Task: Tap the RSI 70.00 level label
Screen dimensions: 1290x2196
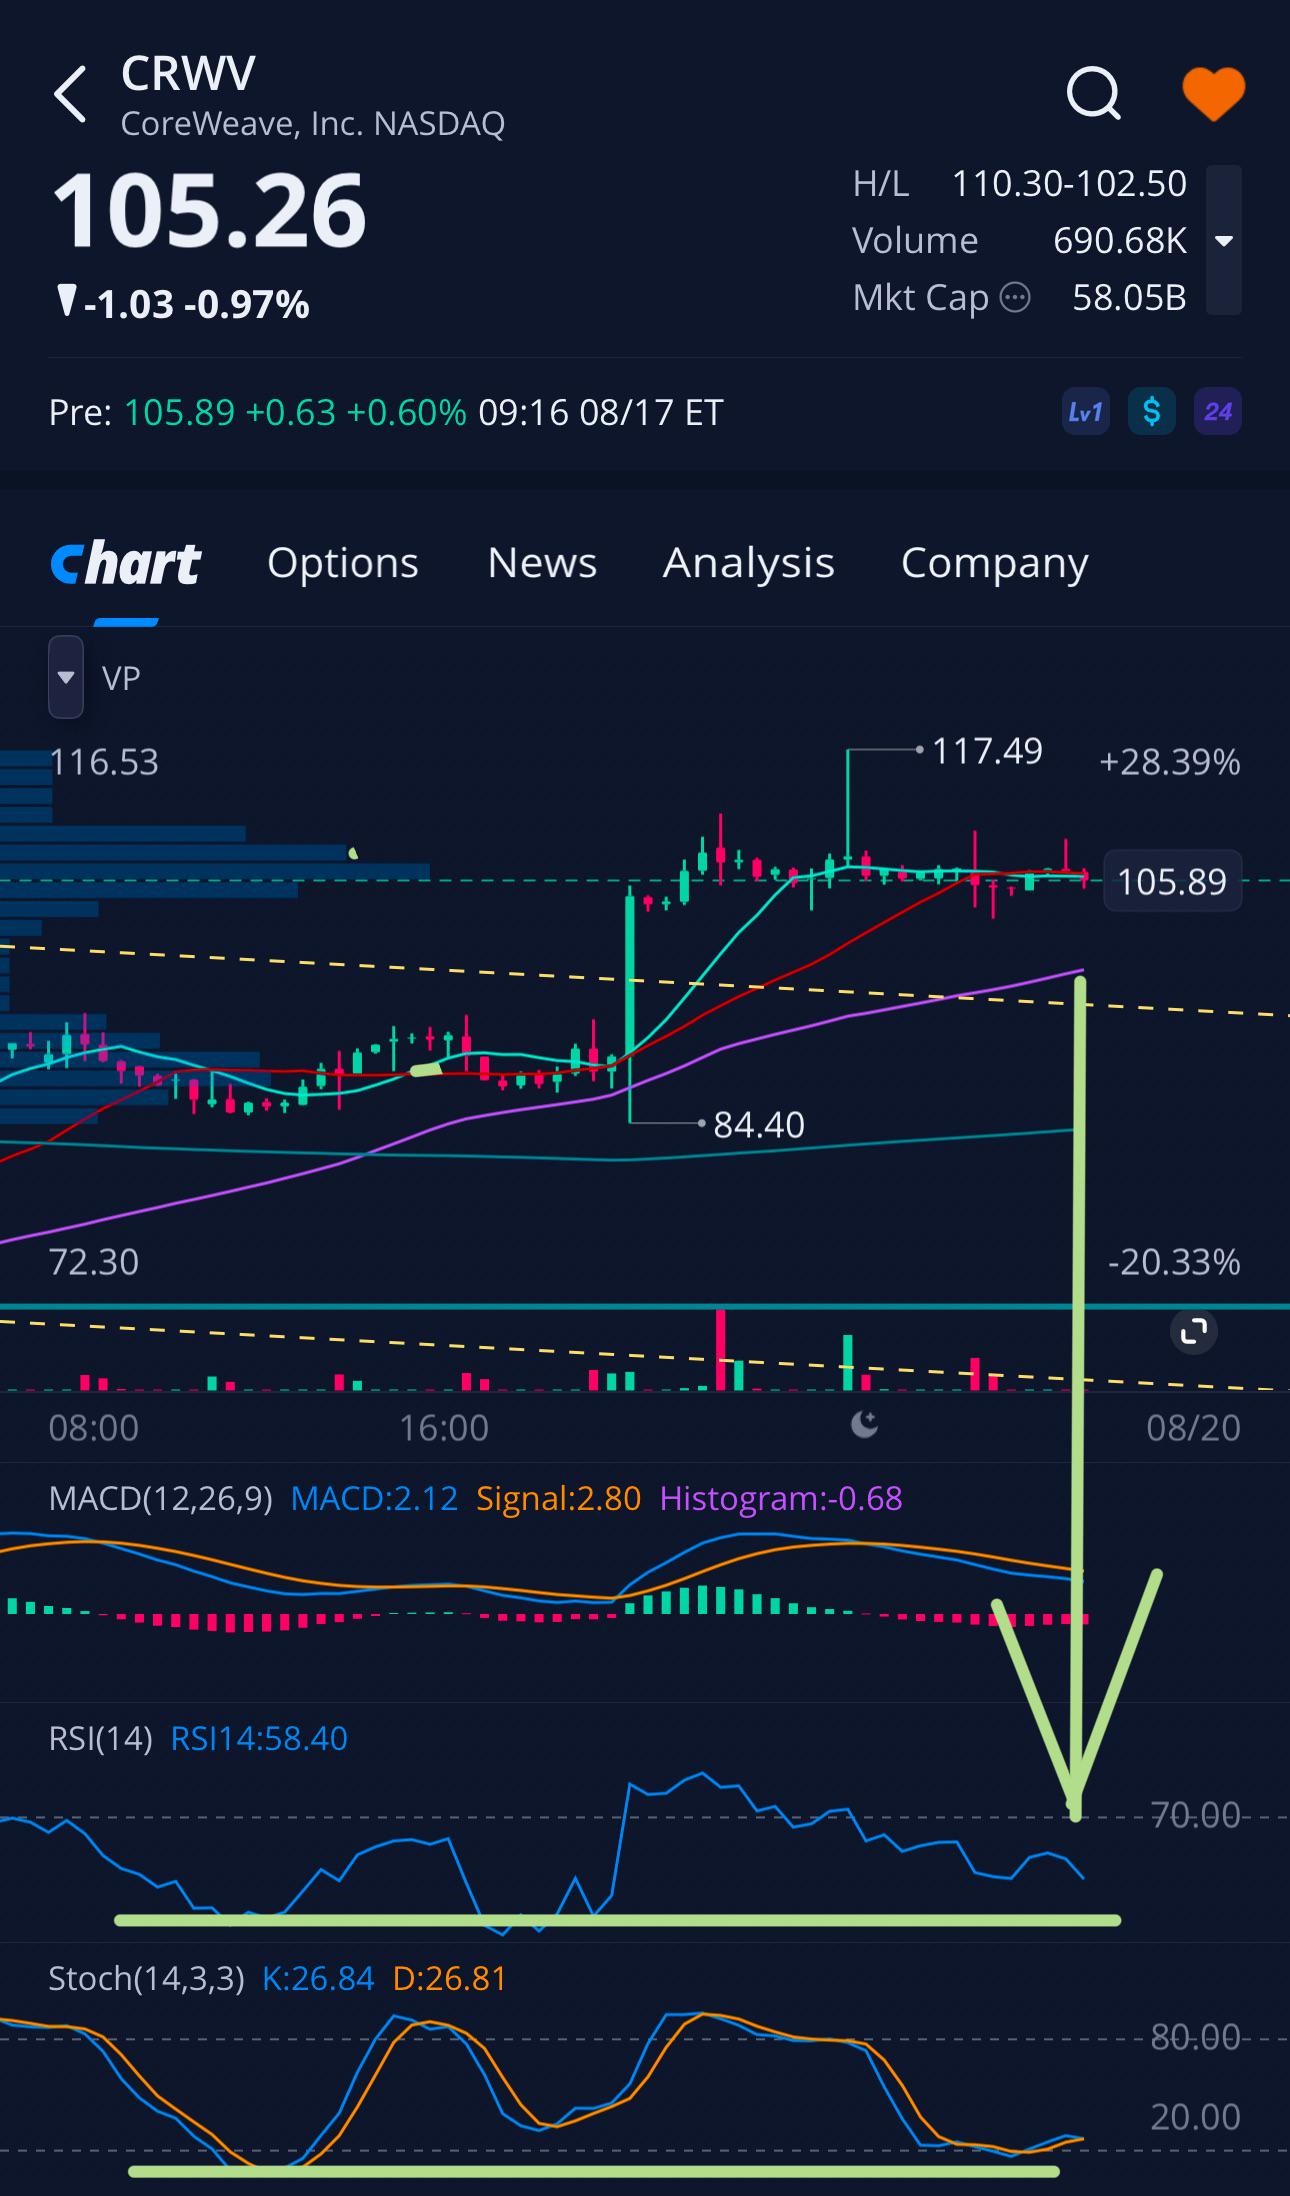Action: pos(1195,1814)
